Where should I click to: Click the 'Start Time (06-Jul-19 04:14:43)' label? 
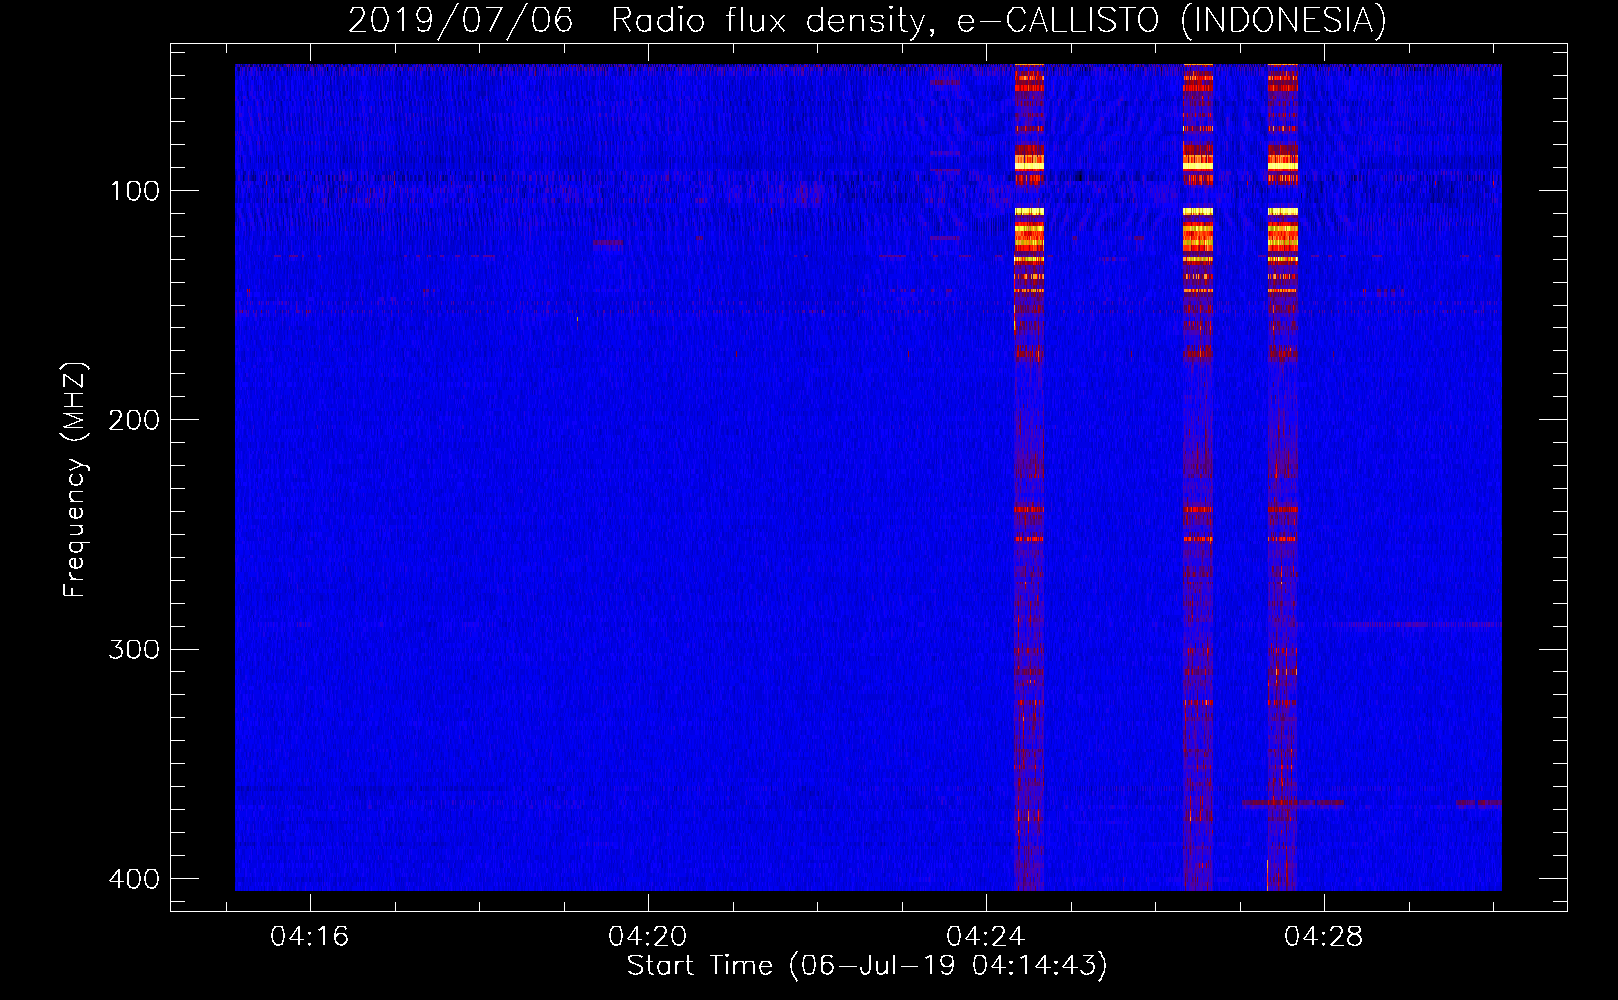(867, 966)
